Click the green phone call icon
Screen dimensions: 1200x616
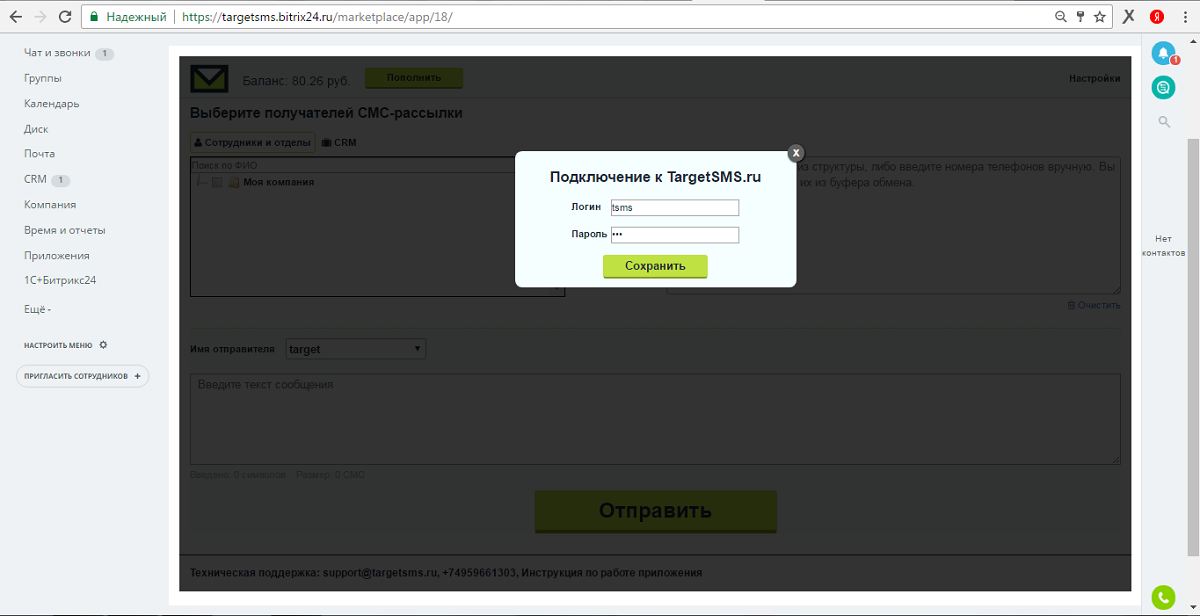(1163, 597)
